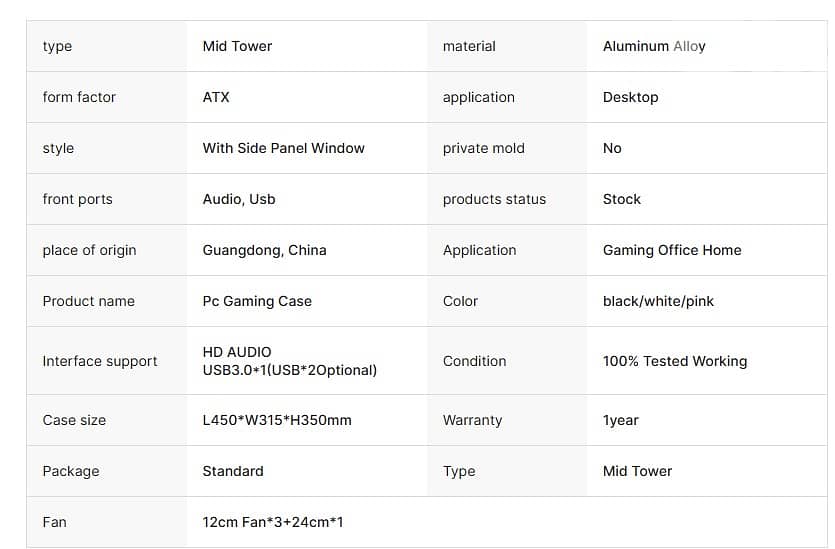Screen dimensions: 835x549
Task: Select the "1year" warranty value
Action: (620, 420)
